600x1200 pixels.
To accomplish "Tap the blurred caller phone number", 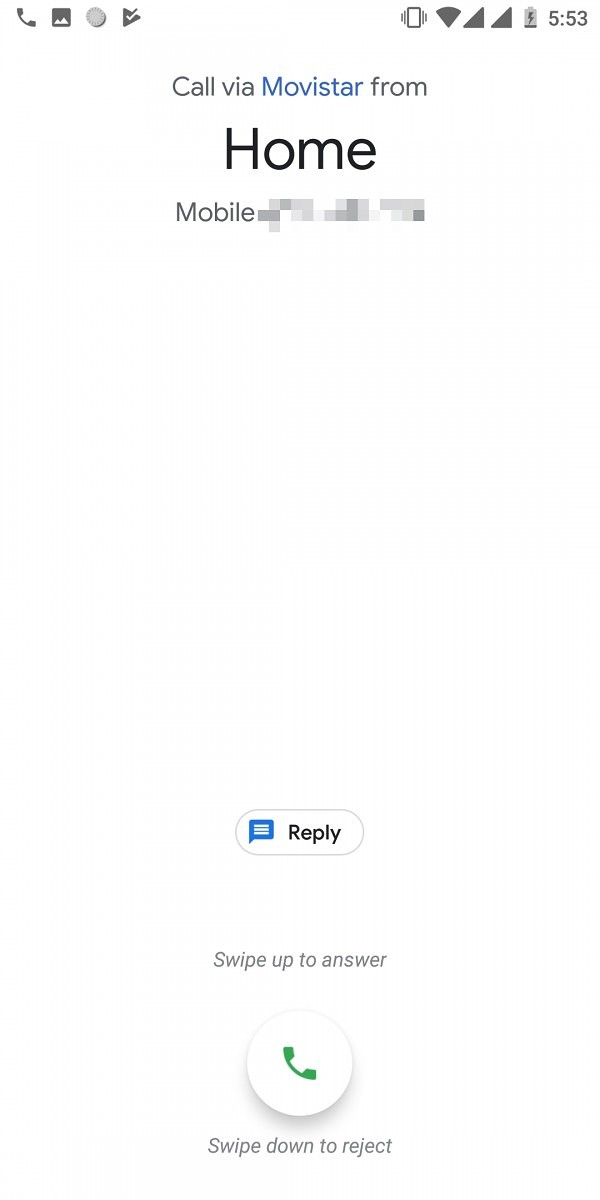I will pyautogui.click(x=341, y=211).
